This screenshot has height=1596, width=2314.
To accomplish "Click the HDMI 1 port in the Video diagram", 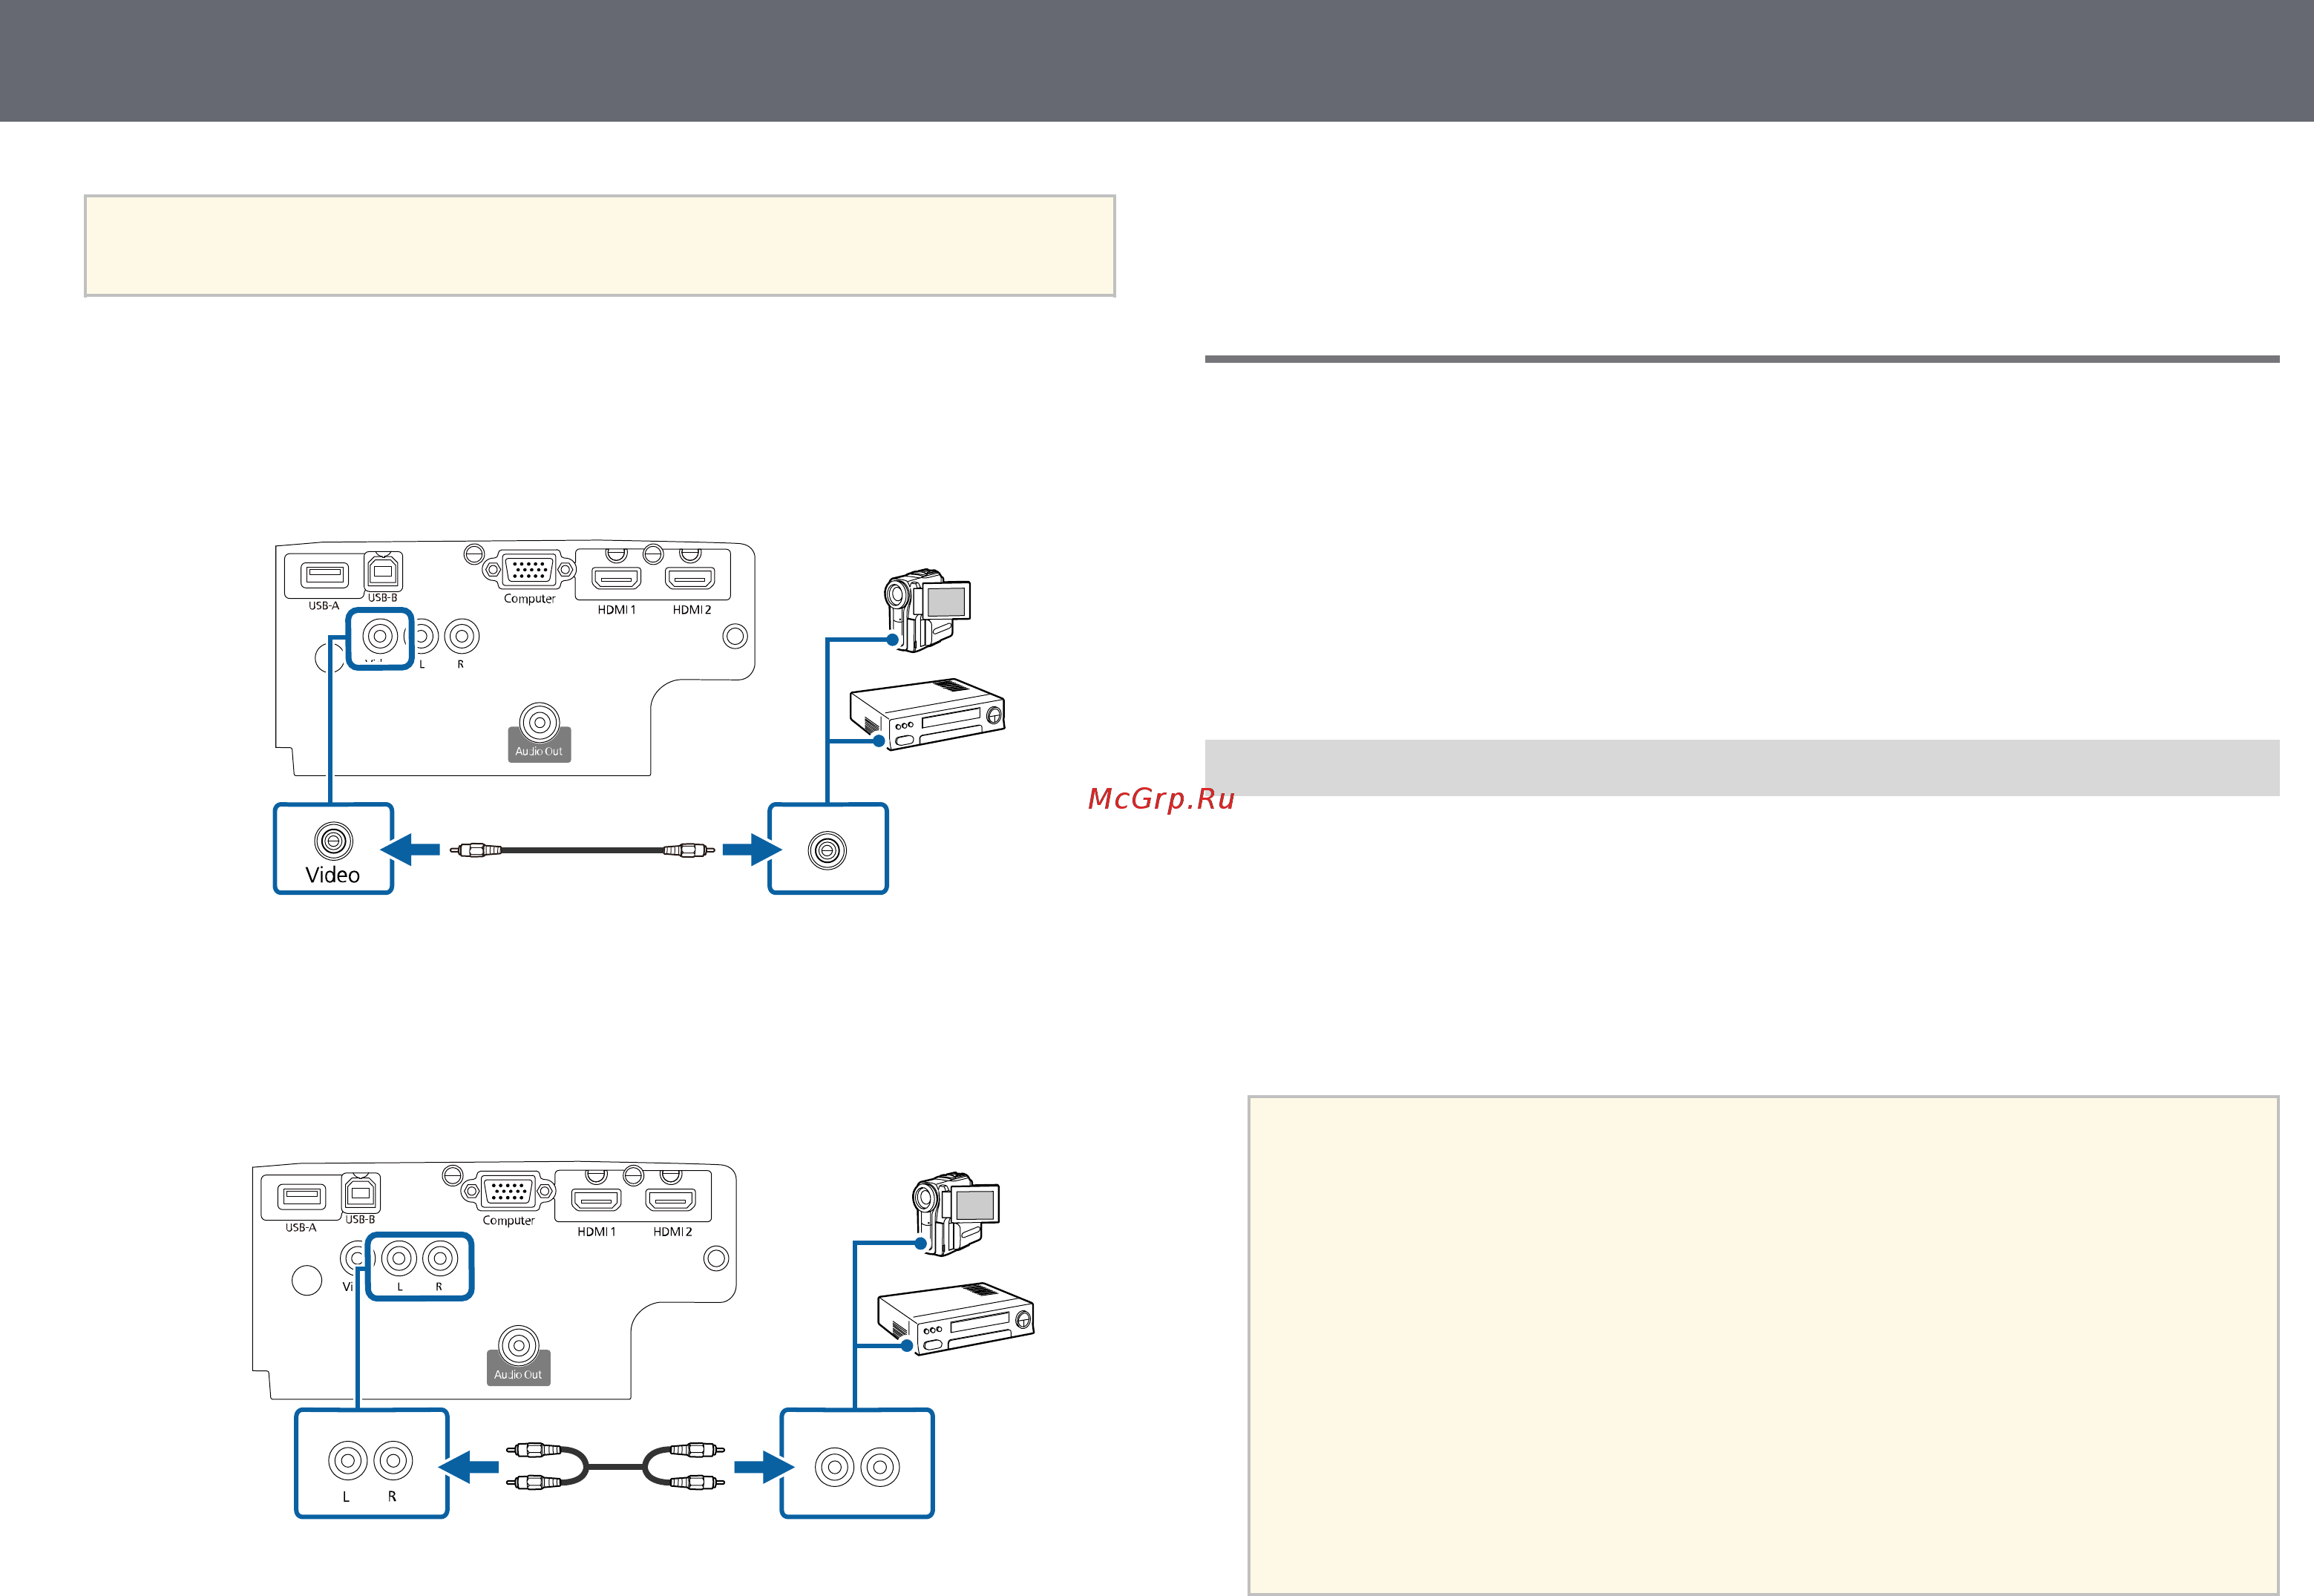I will pos(617,578).
